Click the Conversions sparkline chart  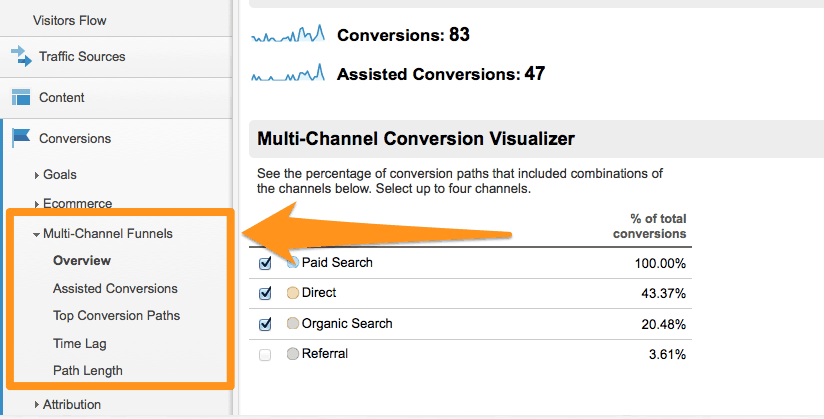288,34
